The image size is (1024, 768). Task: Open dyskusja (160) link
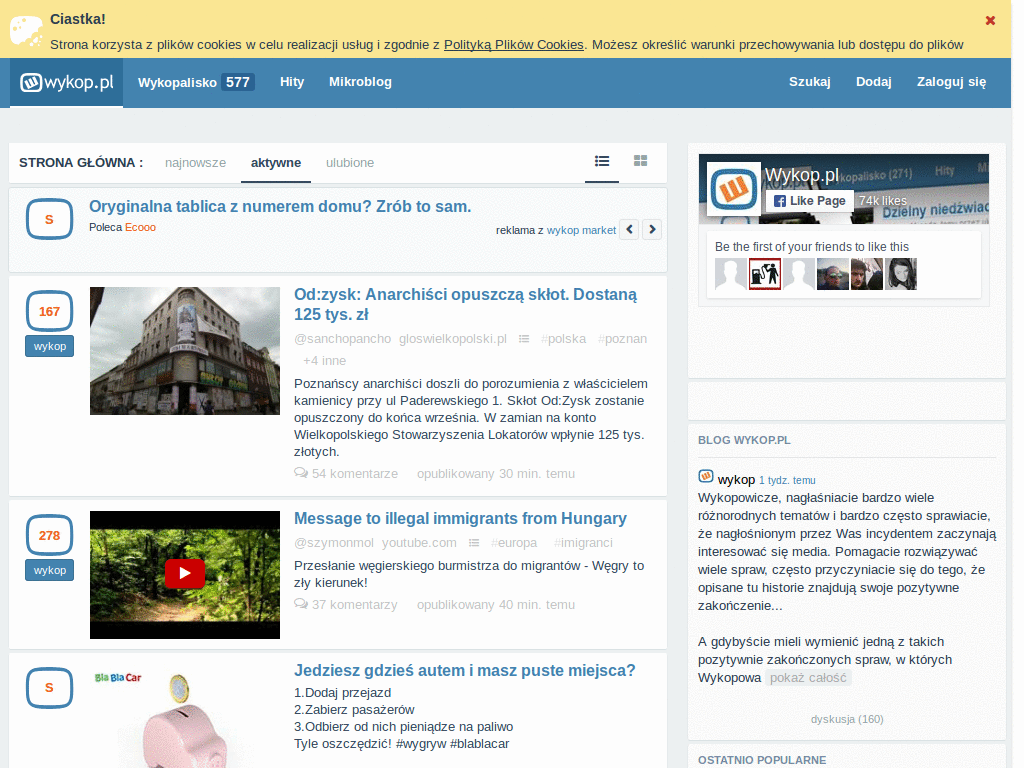(x=847, y=719)
